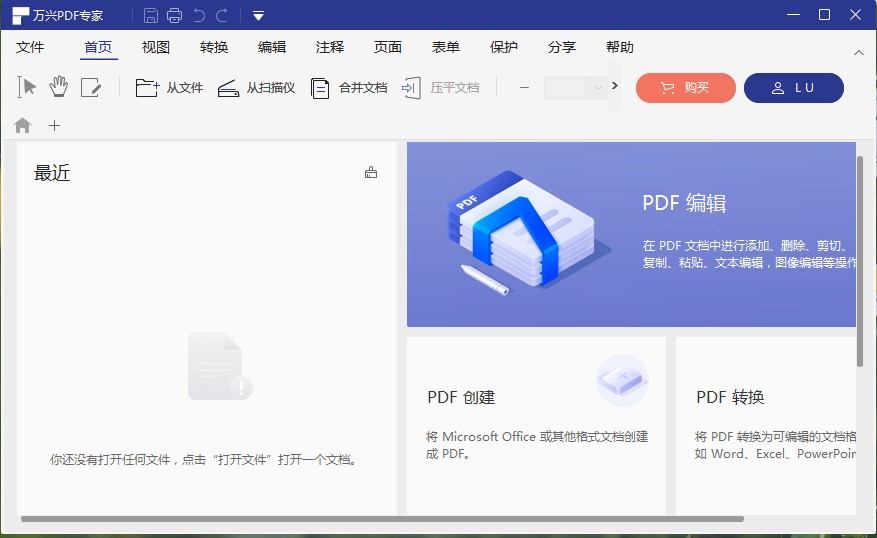Choose the select cursor tool

[x=26, y=87]
